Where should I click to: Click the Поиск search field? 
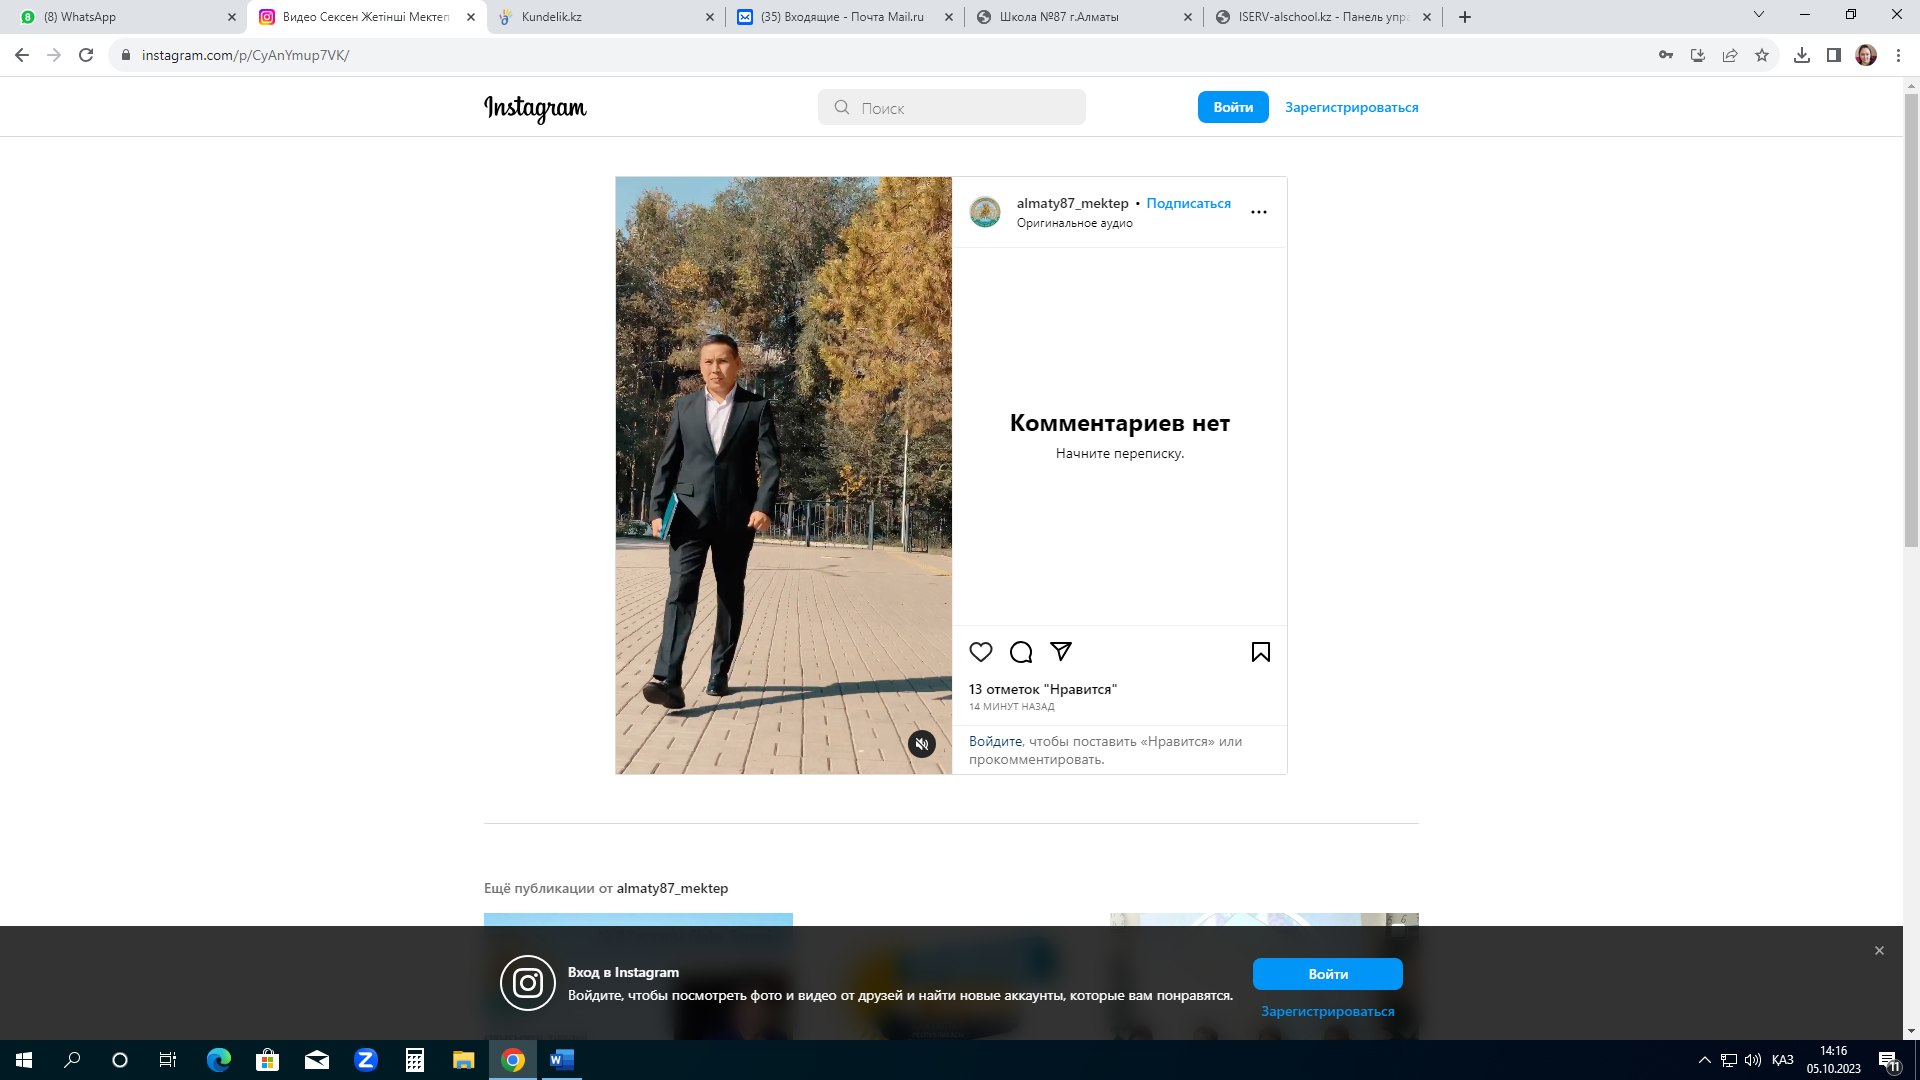click(x=952, y=107)
